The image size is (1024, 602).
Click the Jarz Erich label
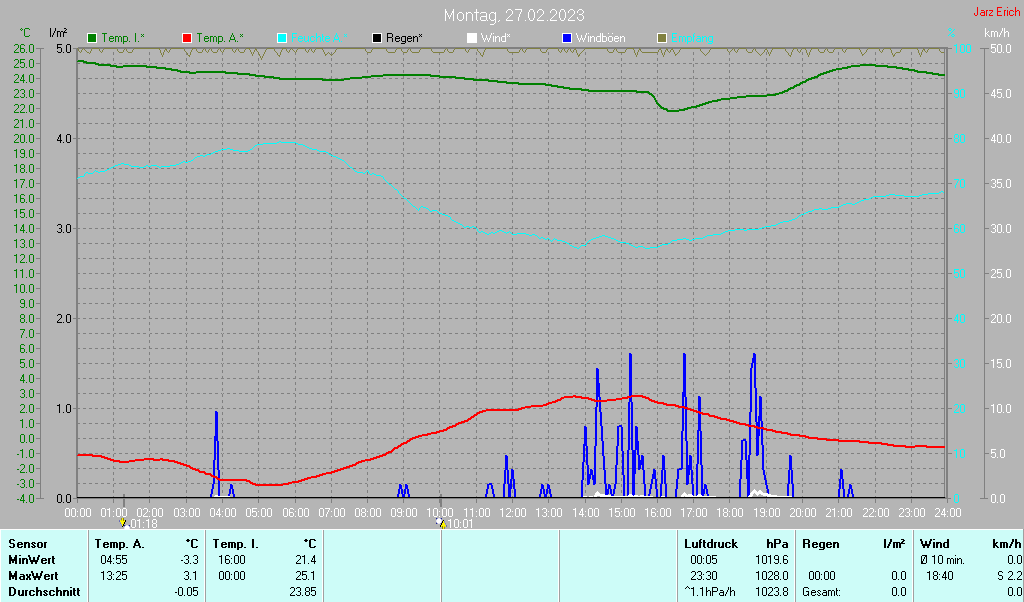tap(996, 13)
